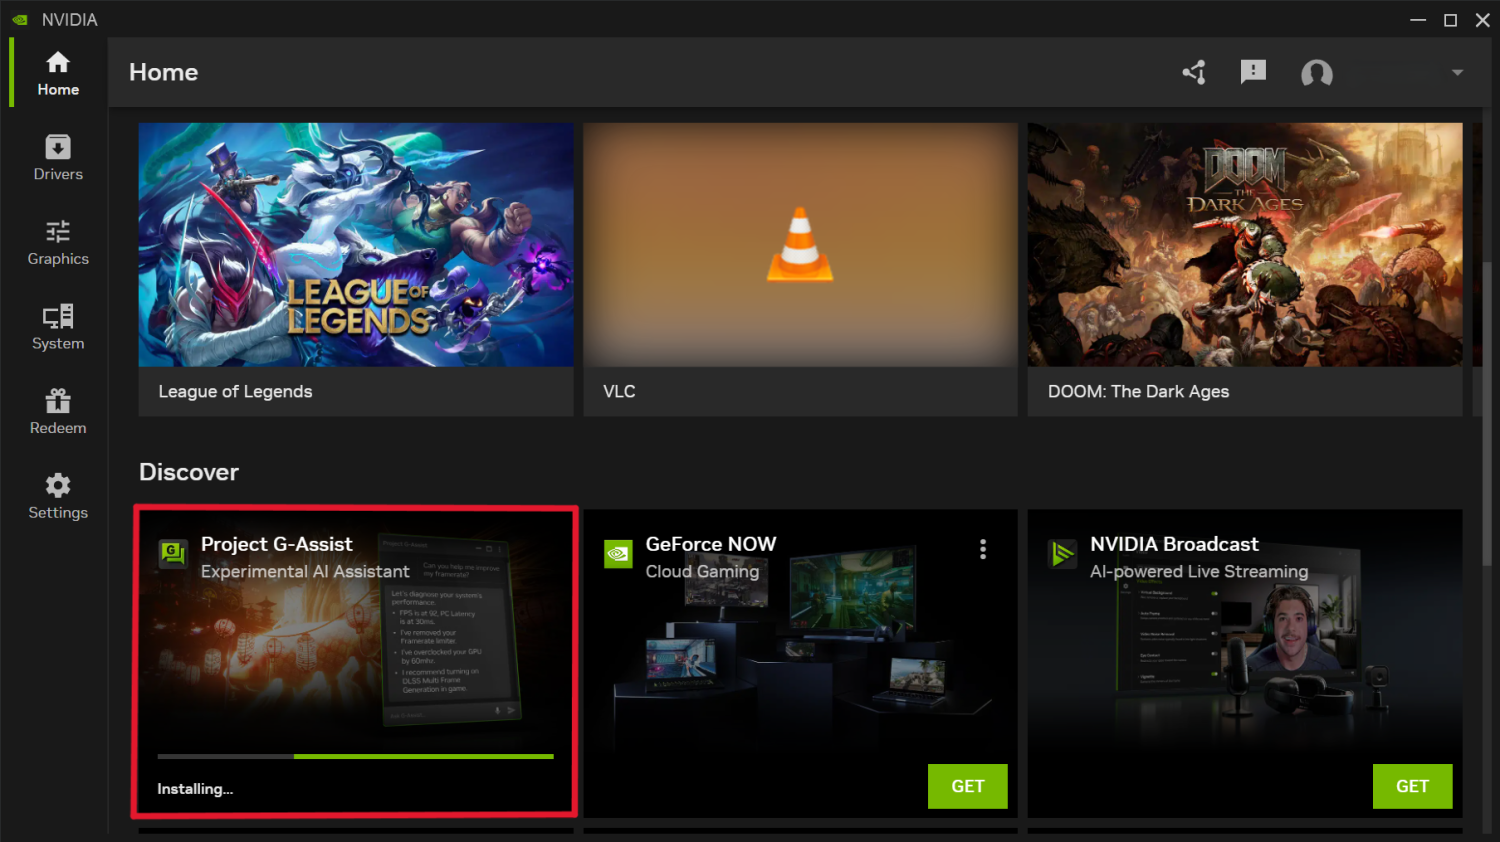
Task: Click the share icon in header
Action: click(1194, 72)
